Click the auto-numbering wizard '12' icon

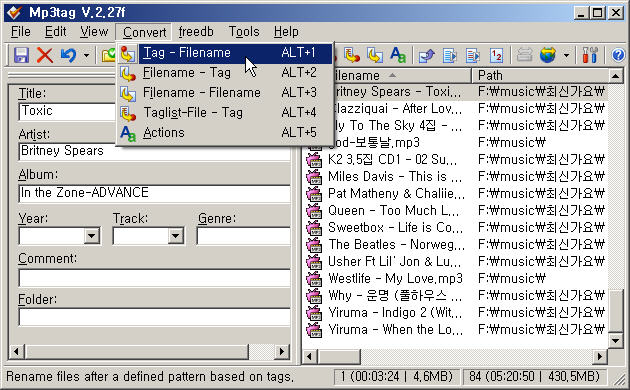tap(497, 55)
